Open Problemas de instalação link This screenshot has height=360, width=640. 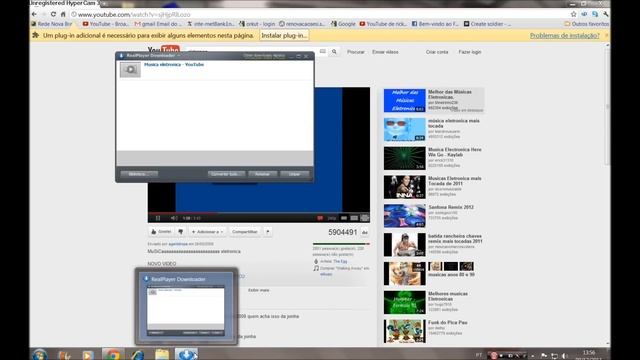[564, 36]
